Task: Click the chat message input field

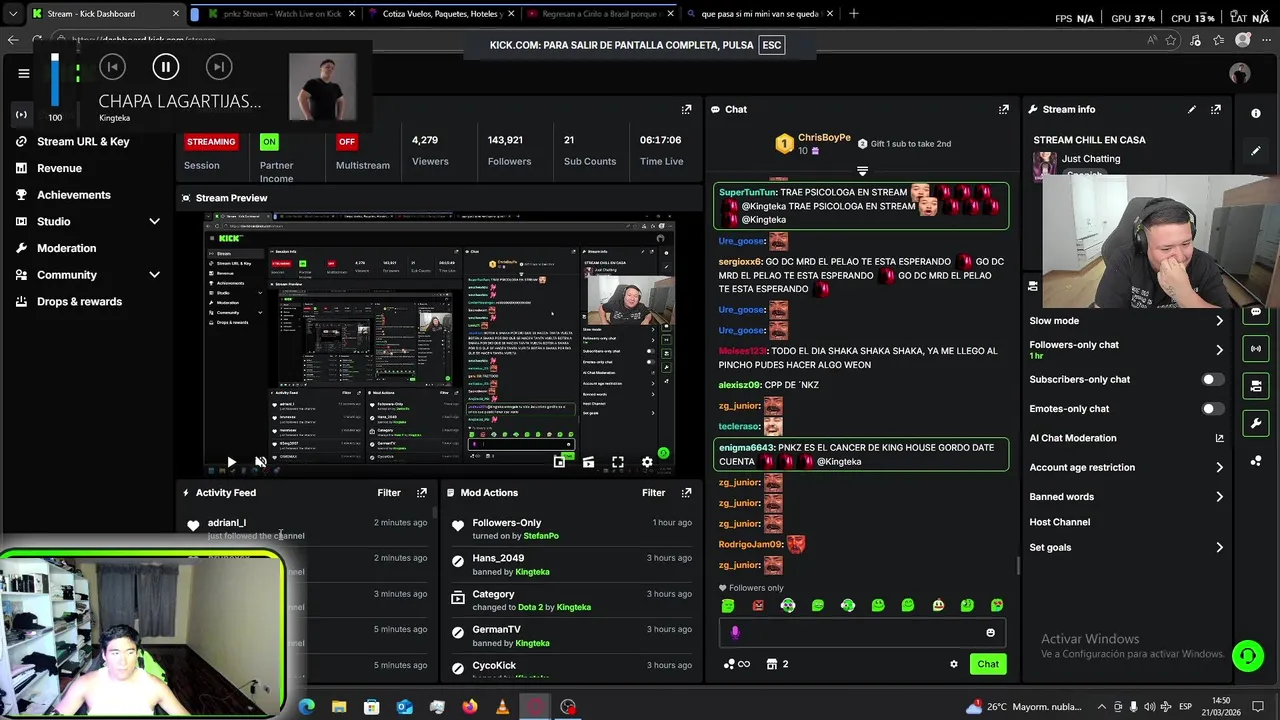Action: coord(861,632)
